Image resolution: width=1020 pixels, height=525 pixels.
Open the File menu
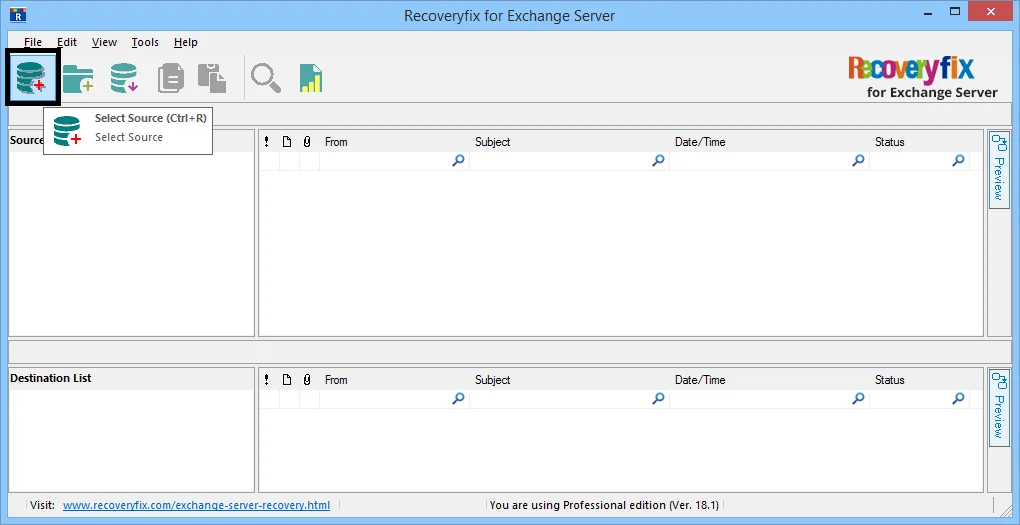(33, 42)
